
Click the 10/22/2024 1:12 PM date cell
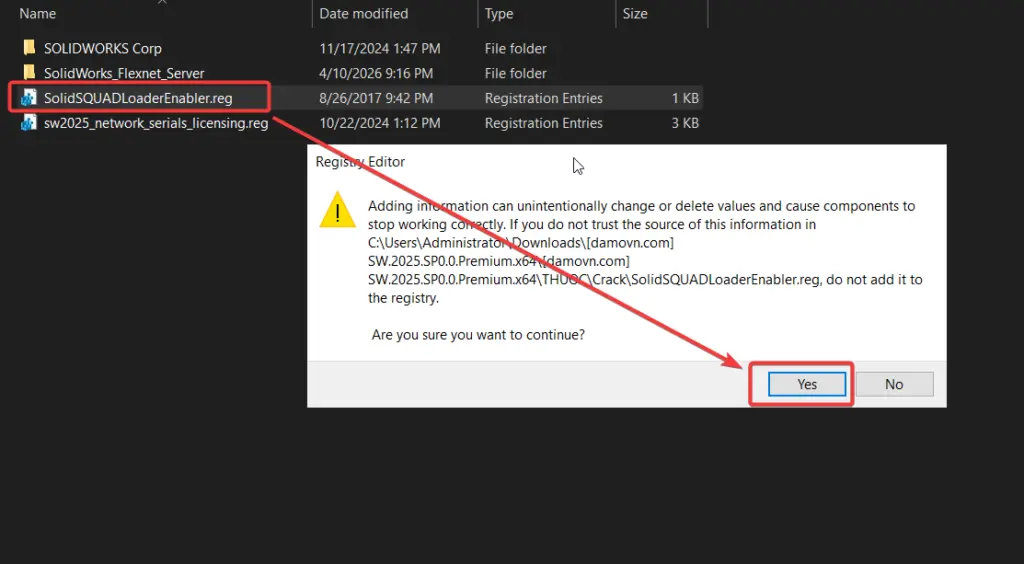coord(379,123)
